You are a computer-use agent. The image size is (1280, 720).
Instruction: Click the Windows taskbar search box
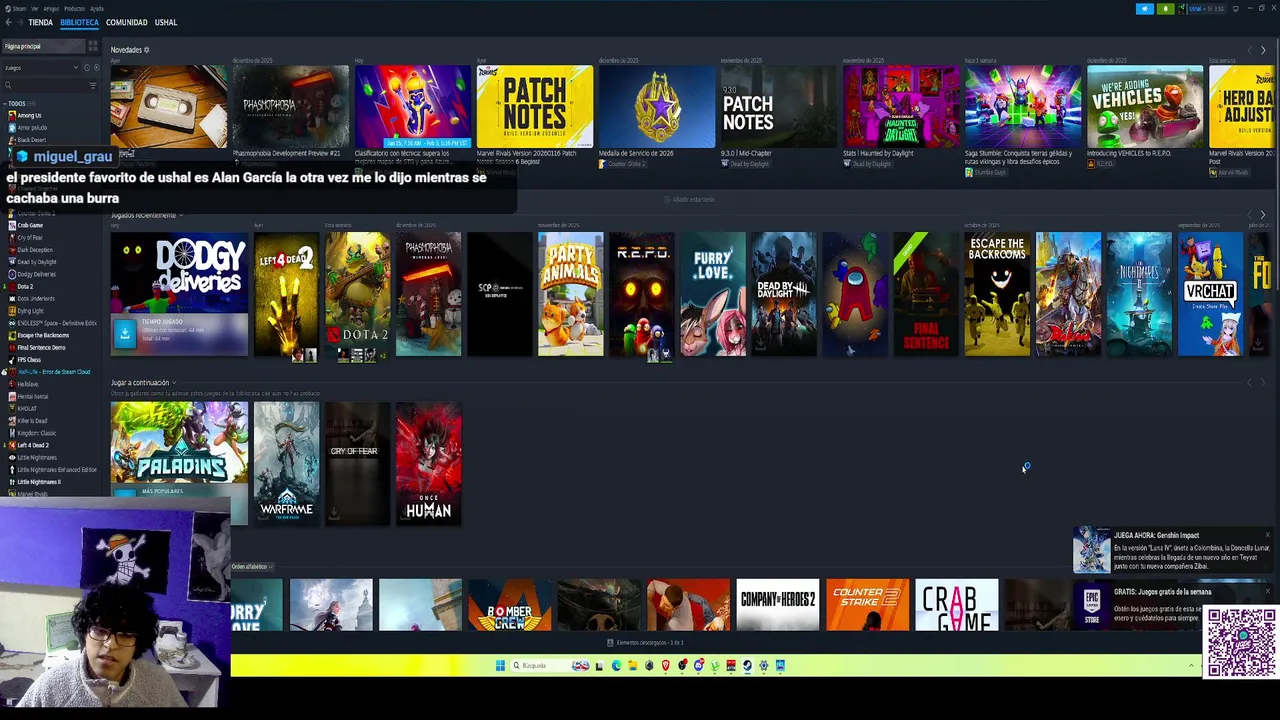coord(550,666)
